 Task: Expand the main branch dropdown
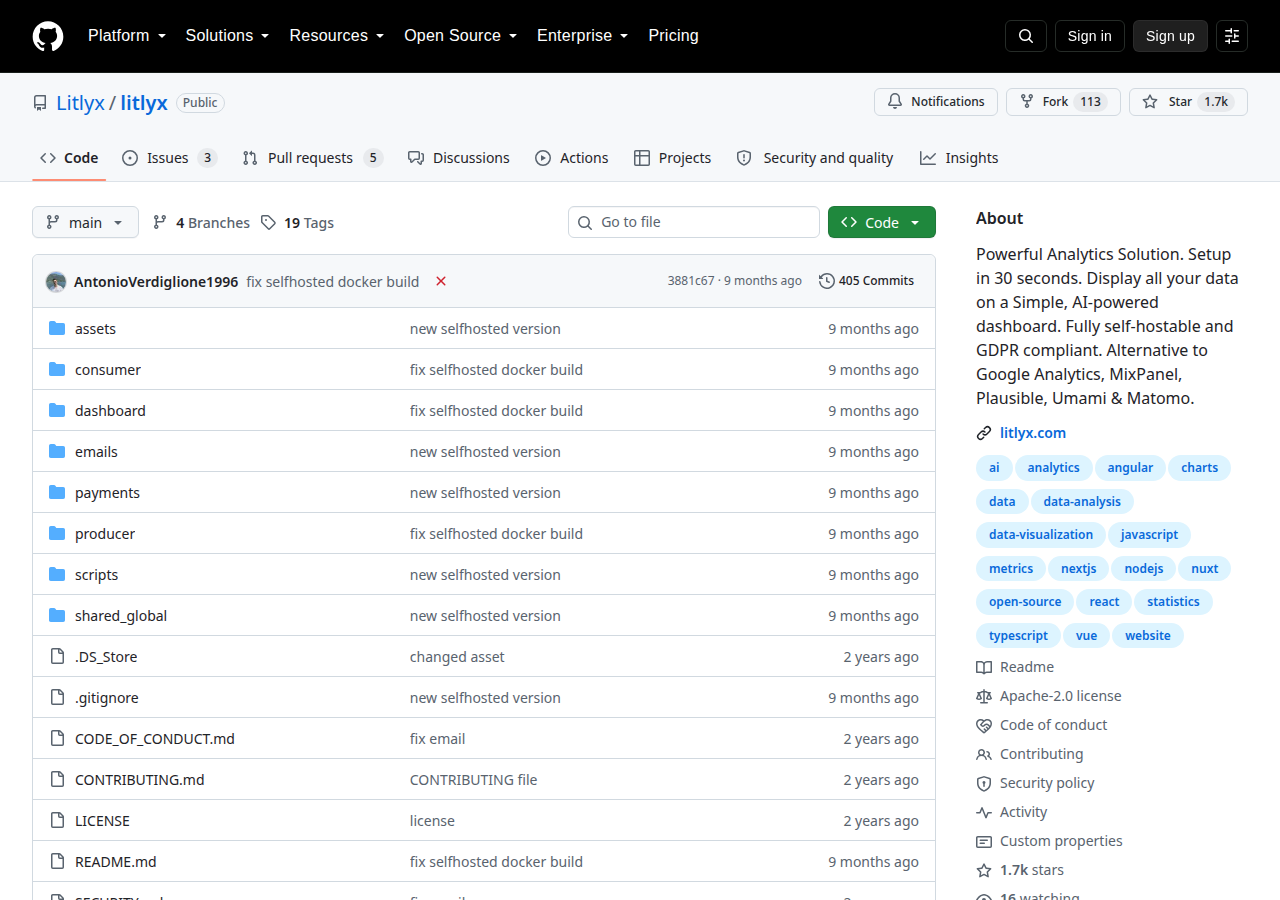85,222
